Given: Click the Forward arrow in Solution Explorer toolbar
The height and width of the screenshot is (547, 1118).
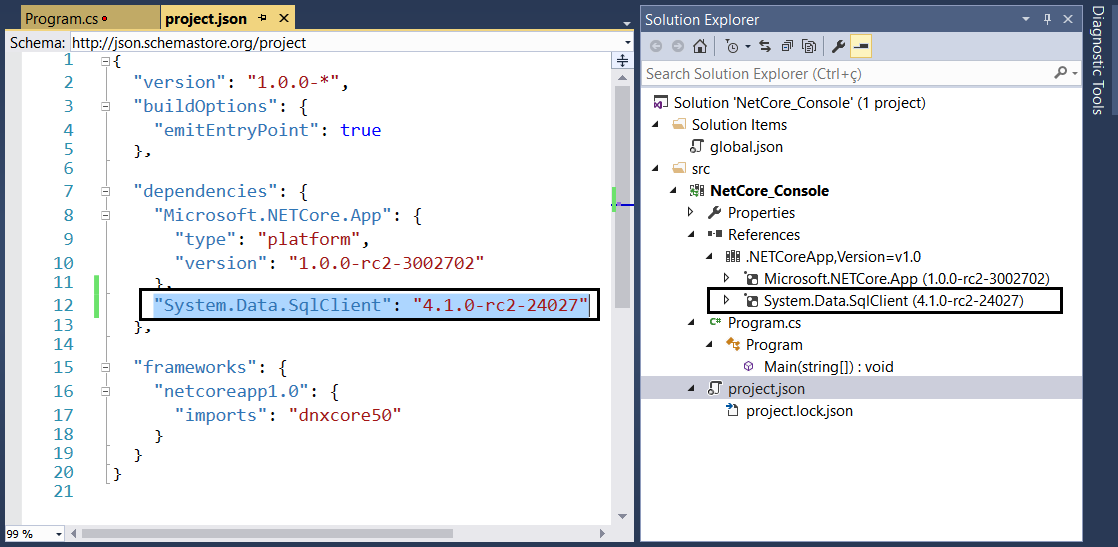Looking at the screenshot, I should click(677, 46).
